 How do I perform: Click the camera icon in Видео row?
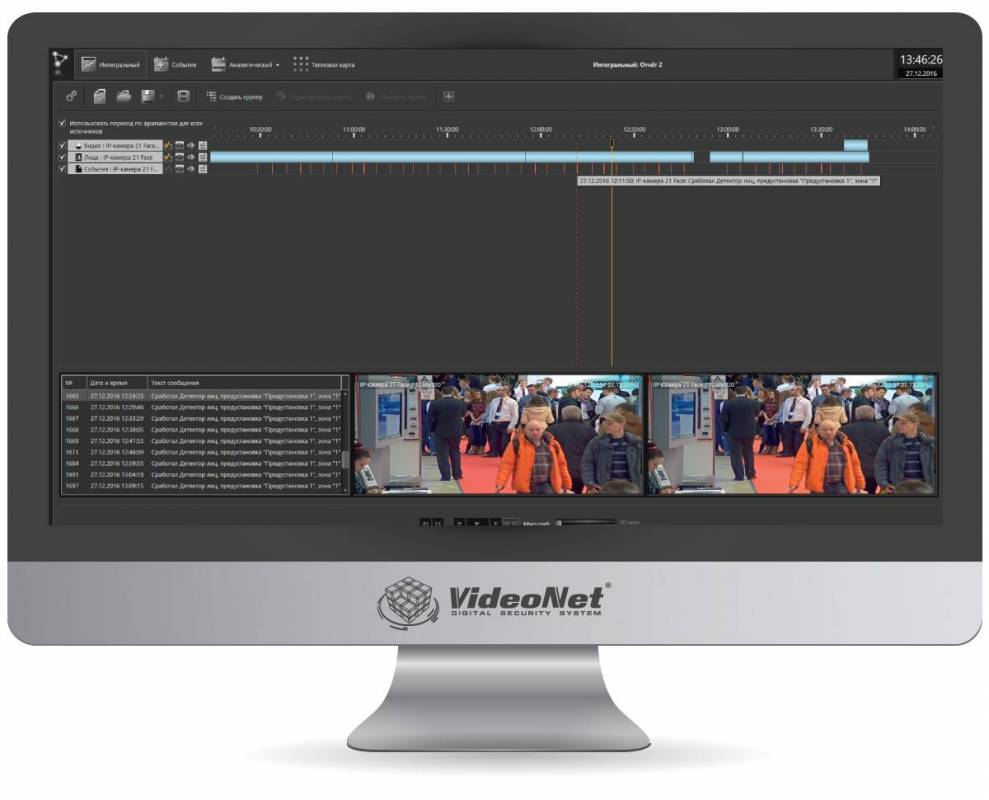(179, 145)
